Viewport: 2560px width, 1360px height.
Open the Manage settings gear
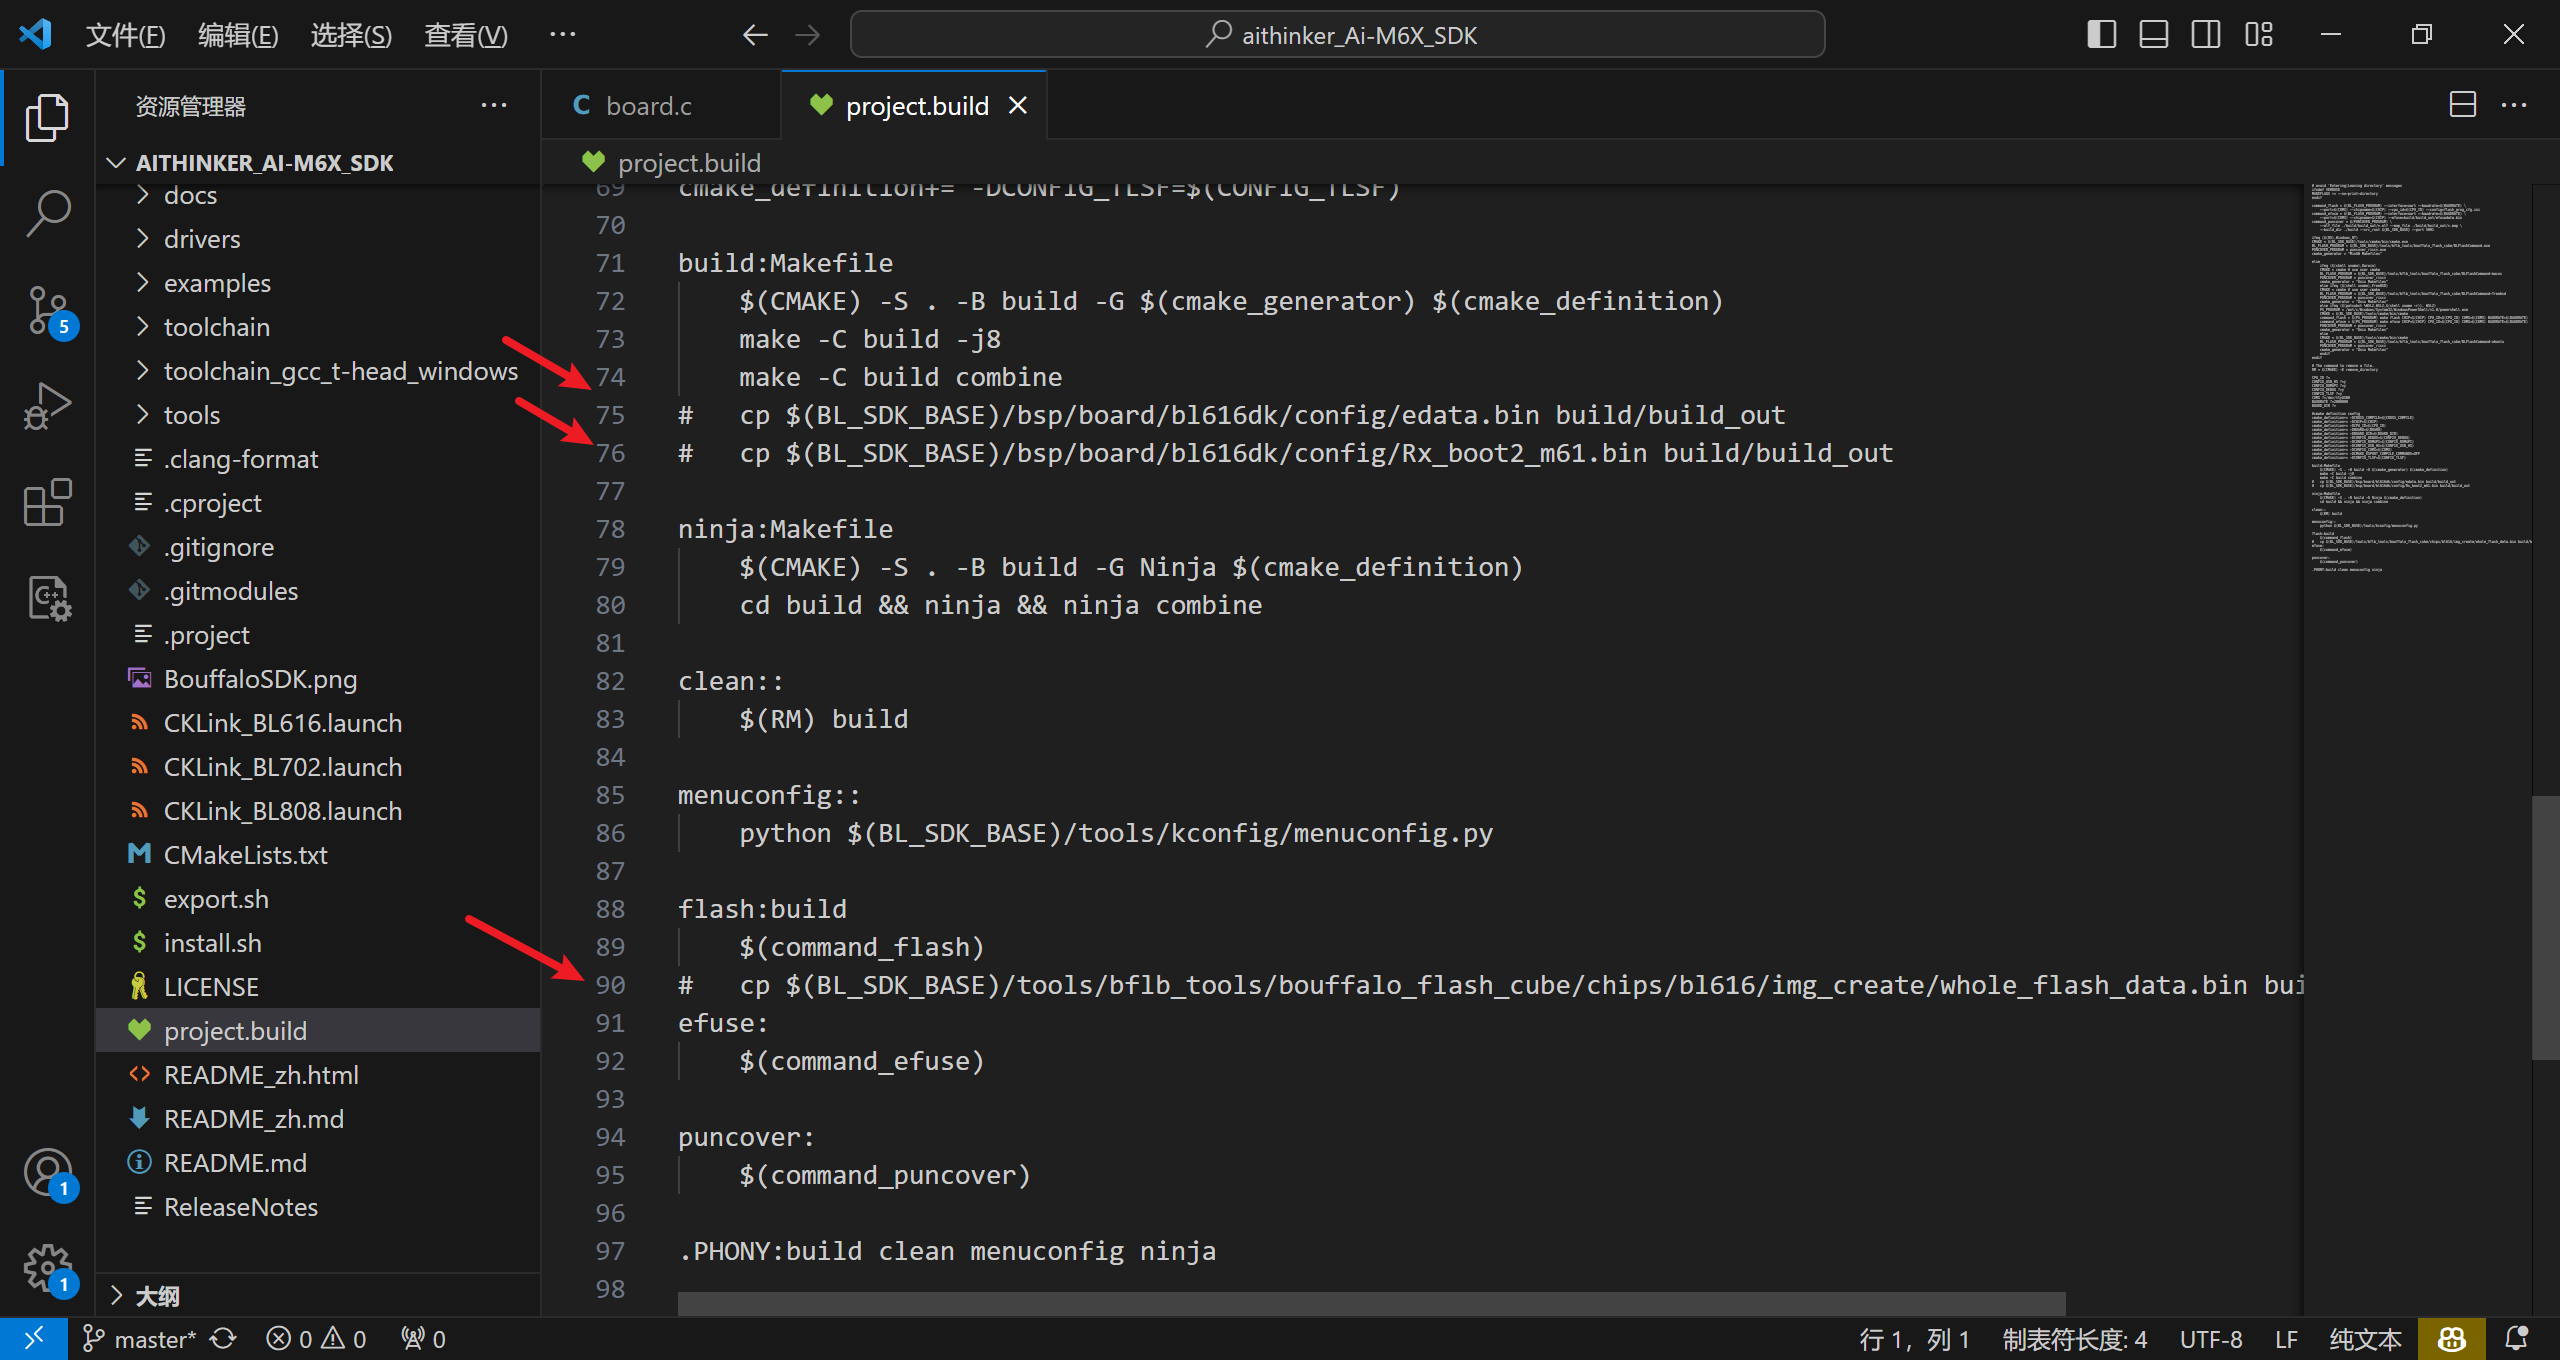47,1268
